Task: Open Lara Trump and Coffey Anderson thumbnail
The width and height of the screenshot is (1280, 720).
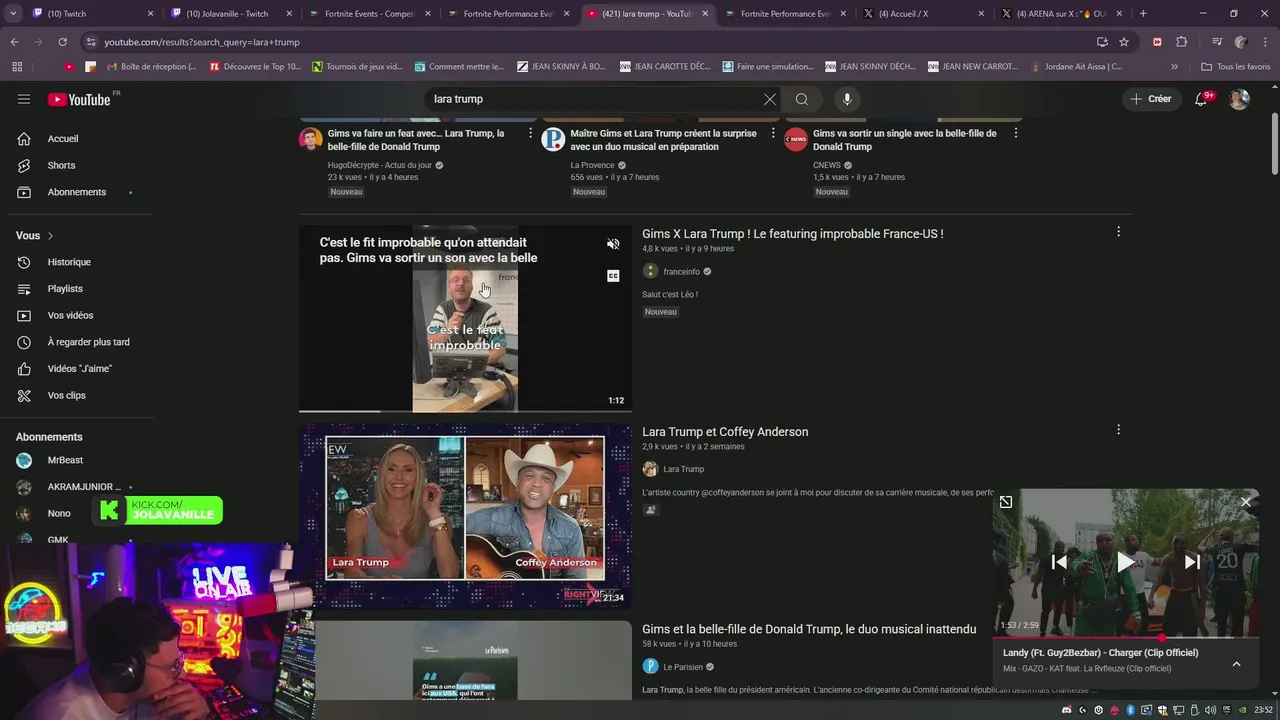Action: pyautogui.click(x=465, y=516)
